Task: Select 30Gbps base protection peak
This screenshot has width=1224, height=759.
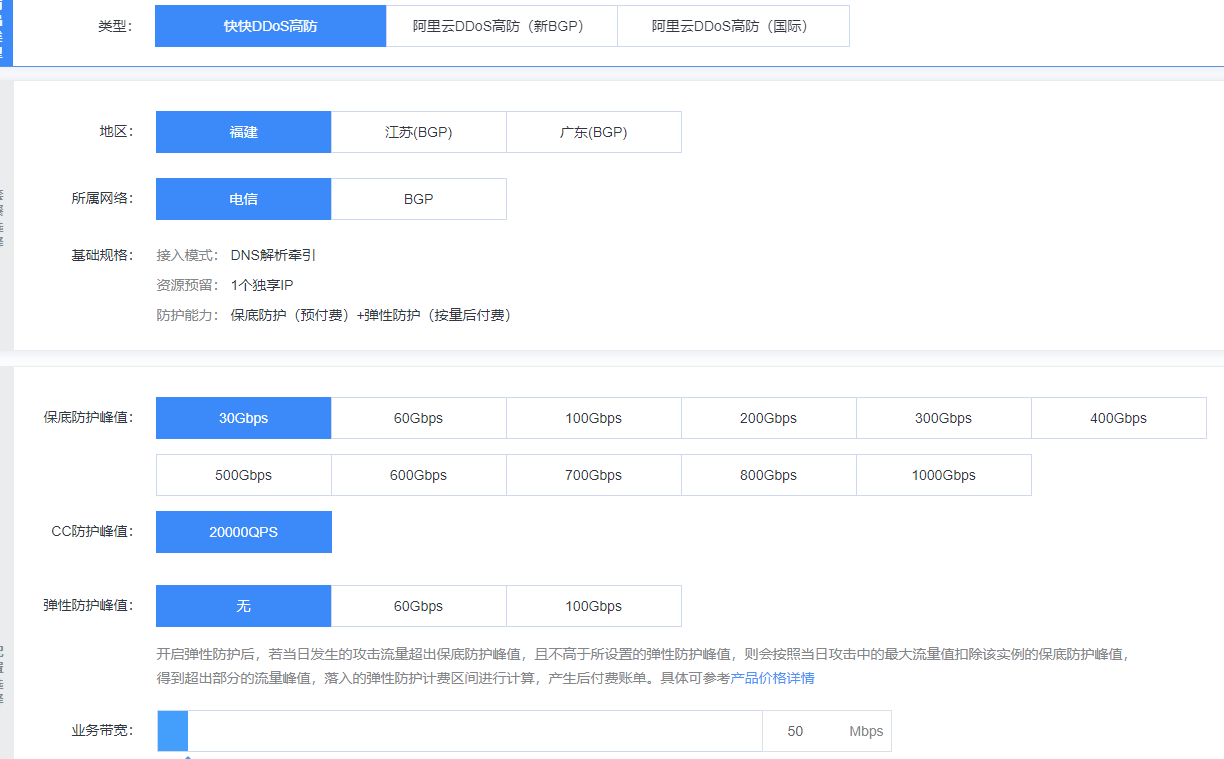Action: 243,418
